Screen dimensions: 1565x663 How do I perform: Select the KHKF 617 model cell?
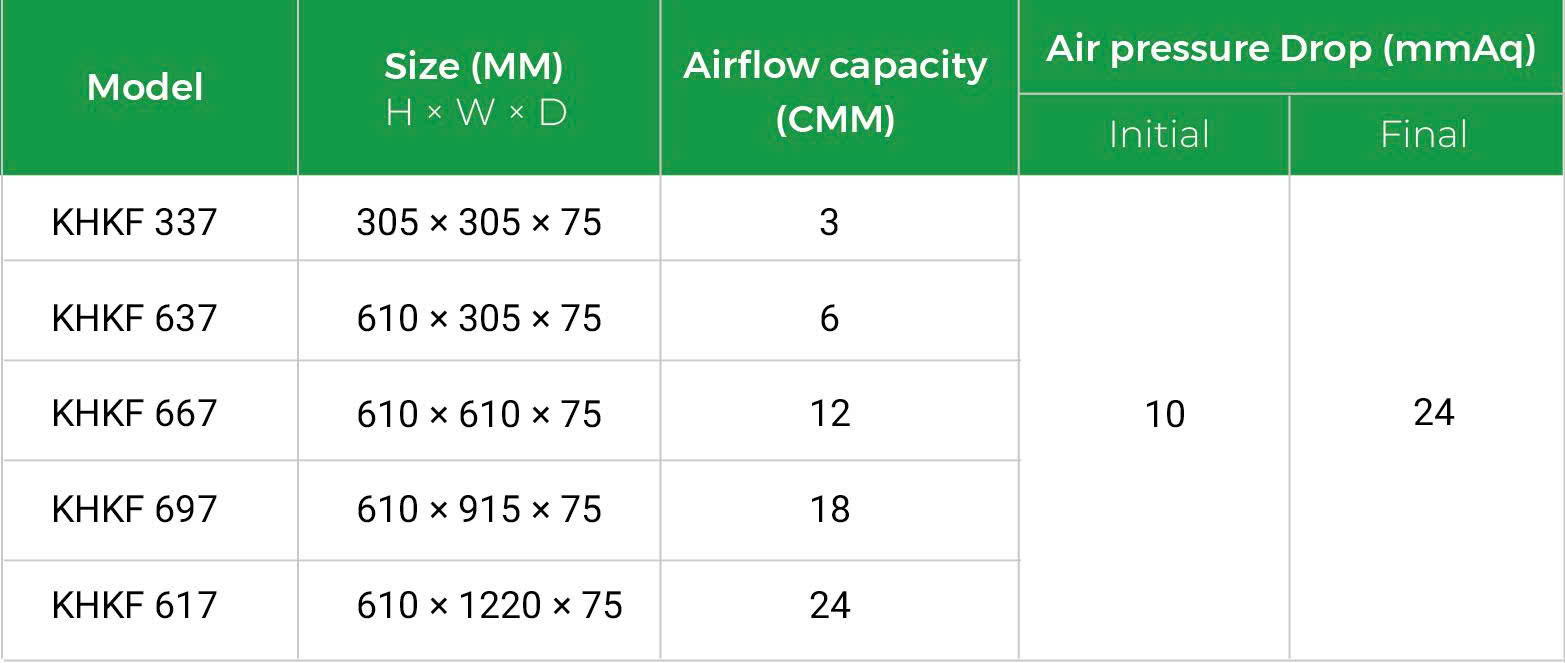point(134,605)
